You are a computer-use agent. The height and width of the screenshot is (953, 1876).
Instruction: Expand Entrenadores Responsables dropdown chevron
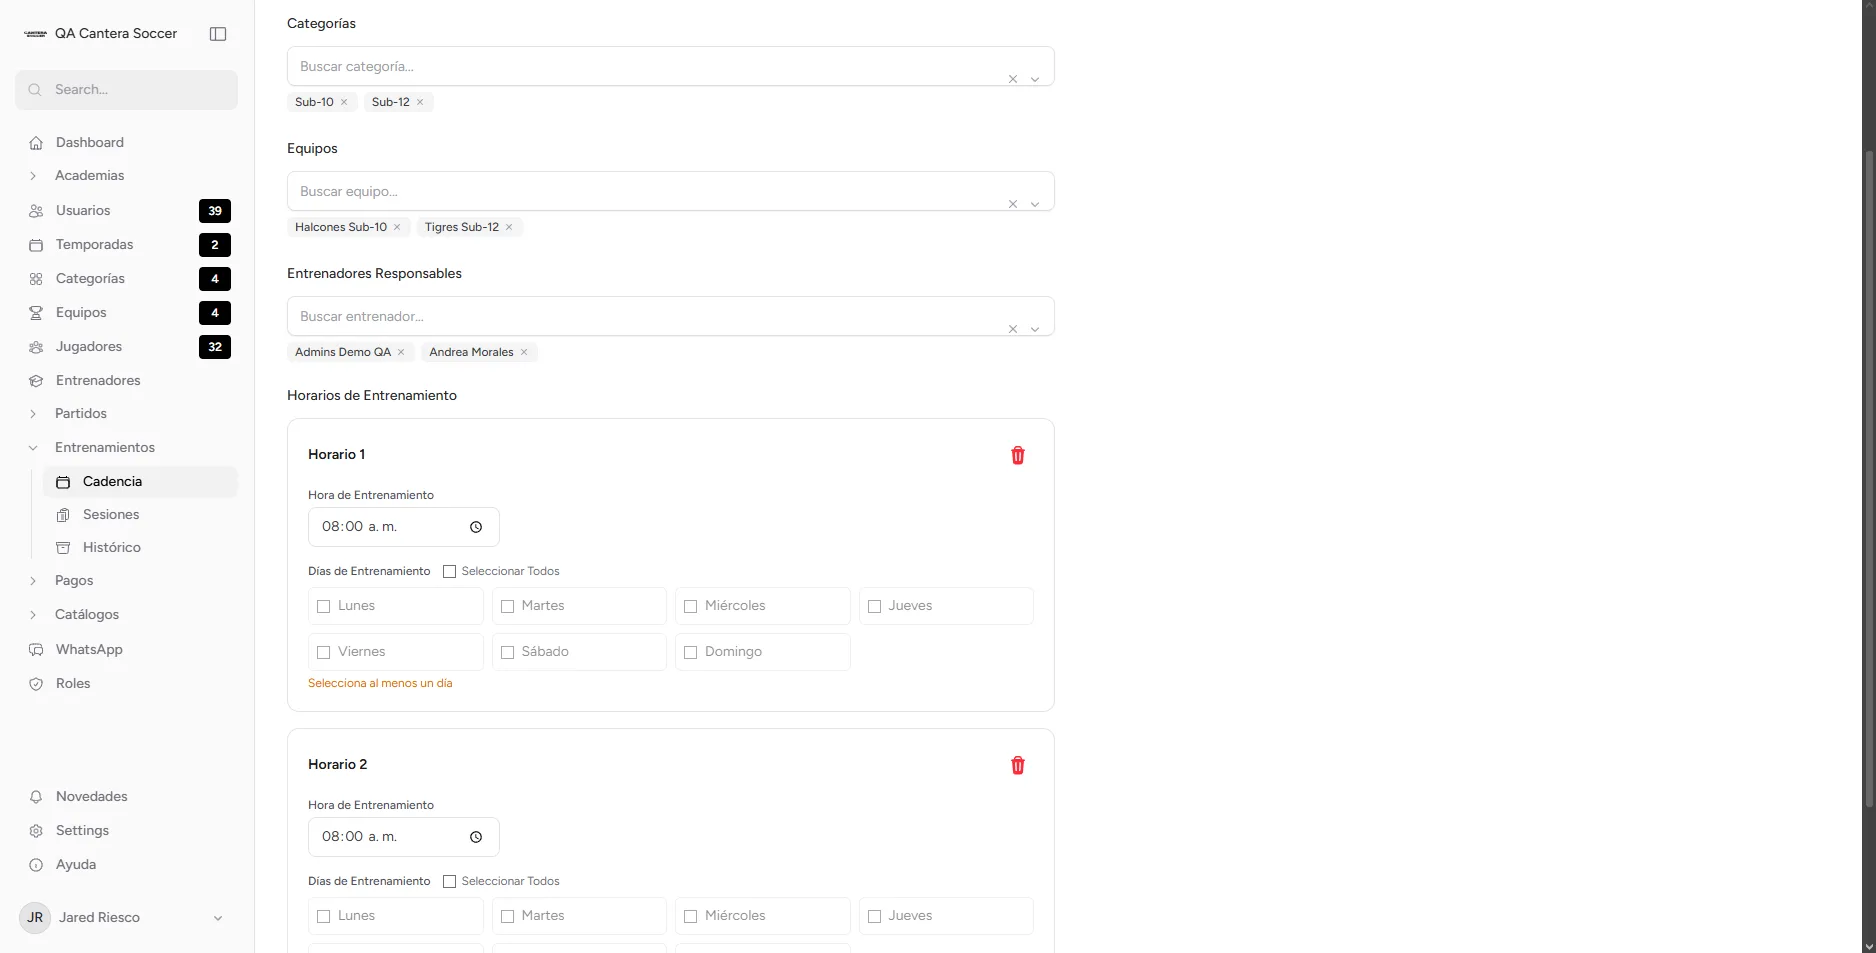(1035, 329)
